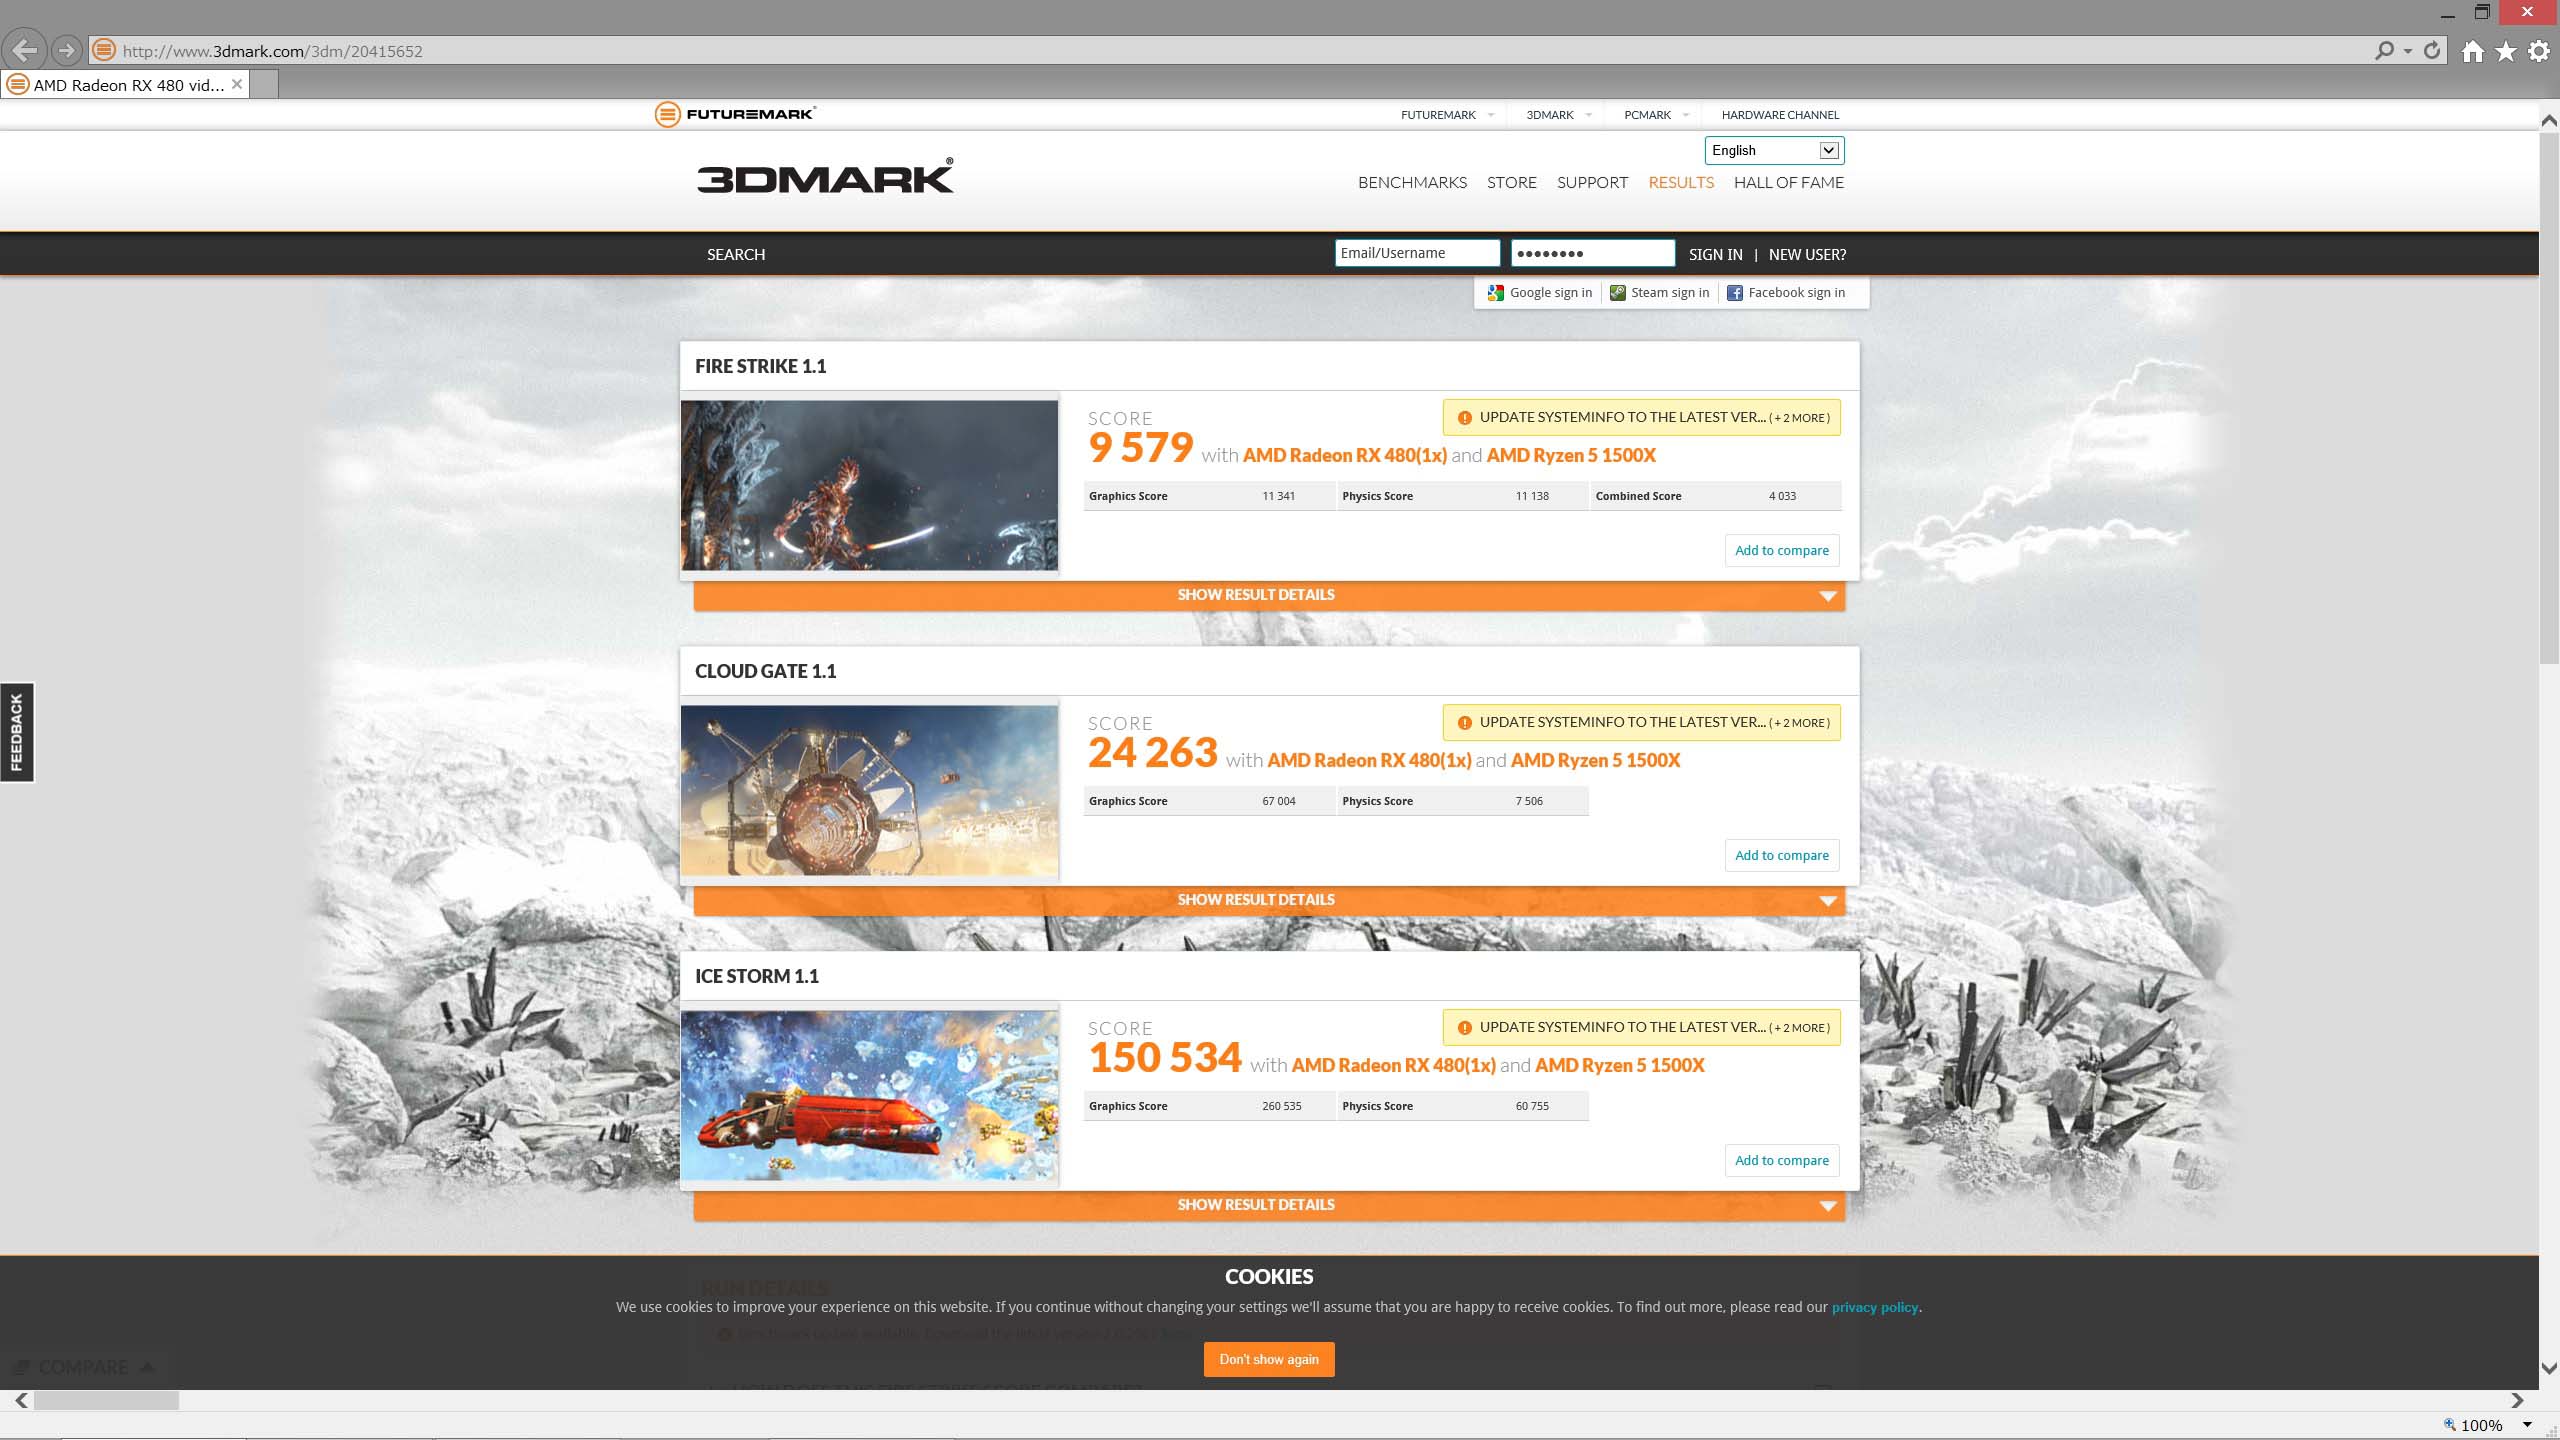Click Don't show again cookie button
This screenshot has width=2560, height=1440.
point(1269,1360)
